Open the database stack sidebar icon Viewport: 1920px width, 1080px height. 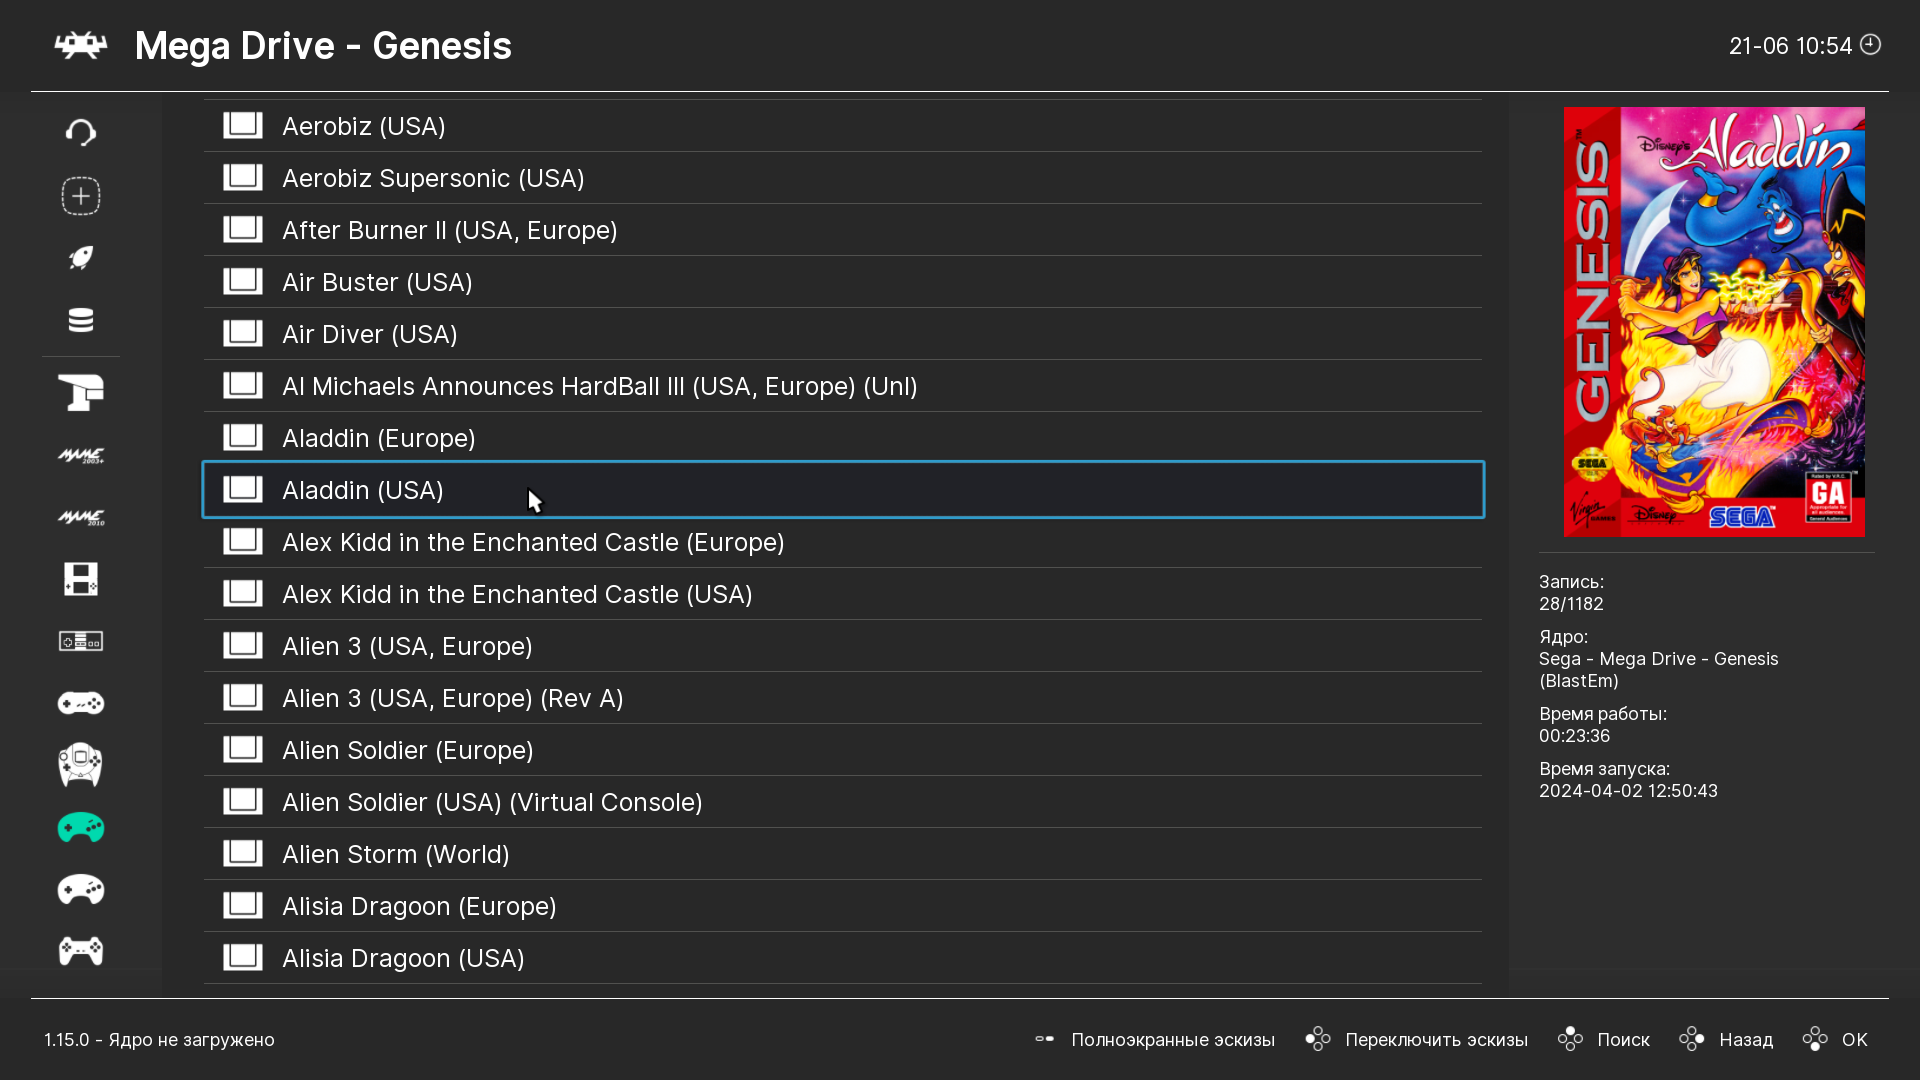(81, 320)
